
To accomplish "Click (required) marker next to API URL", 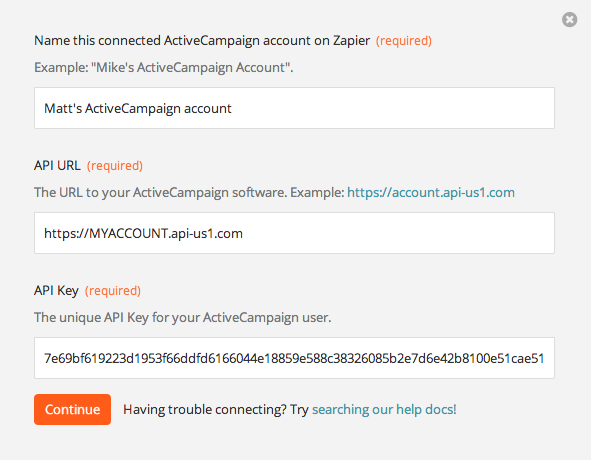I will point(115,166).
